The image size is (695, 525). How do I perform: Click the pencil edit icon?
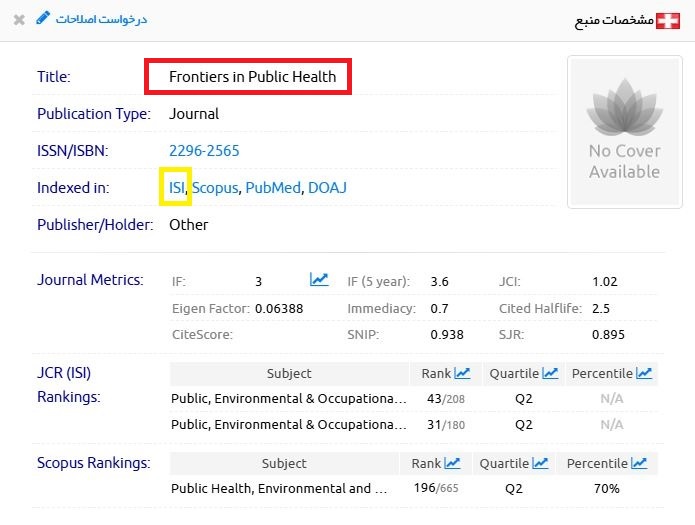(41, 18)
